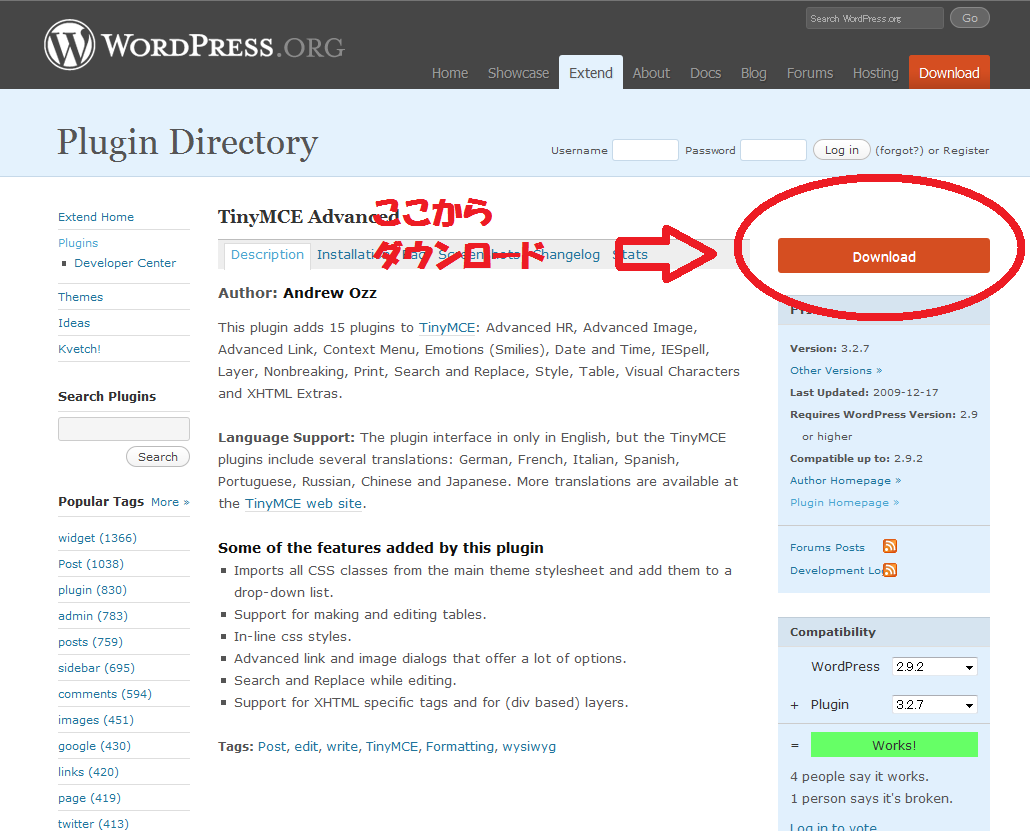Screen dimensions: 1030x831
Task: Open the Docs nav item
Action: [x=705, y=73]
